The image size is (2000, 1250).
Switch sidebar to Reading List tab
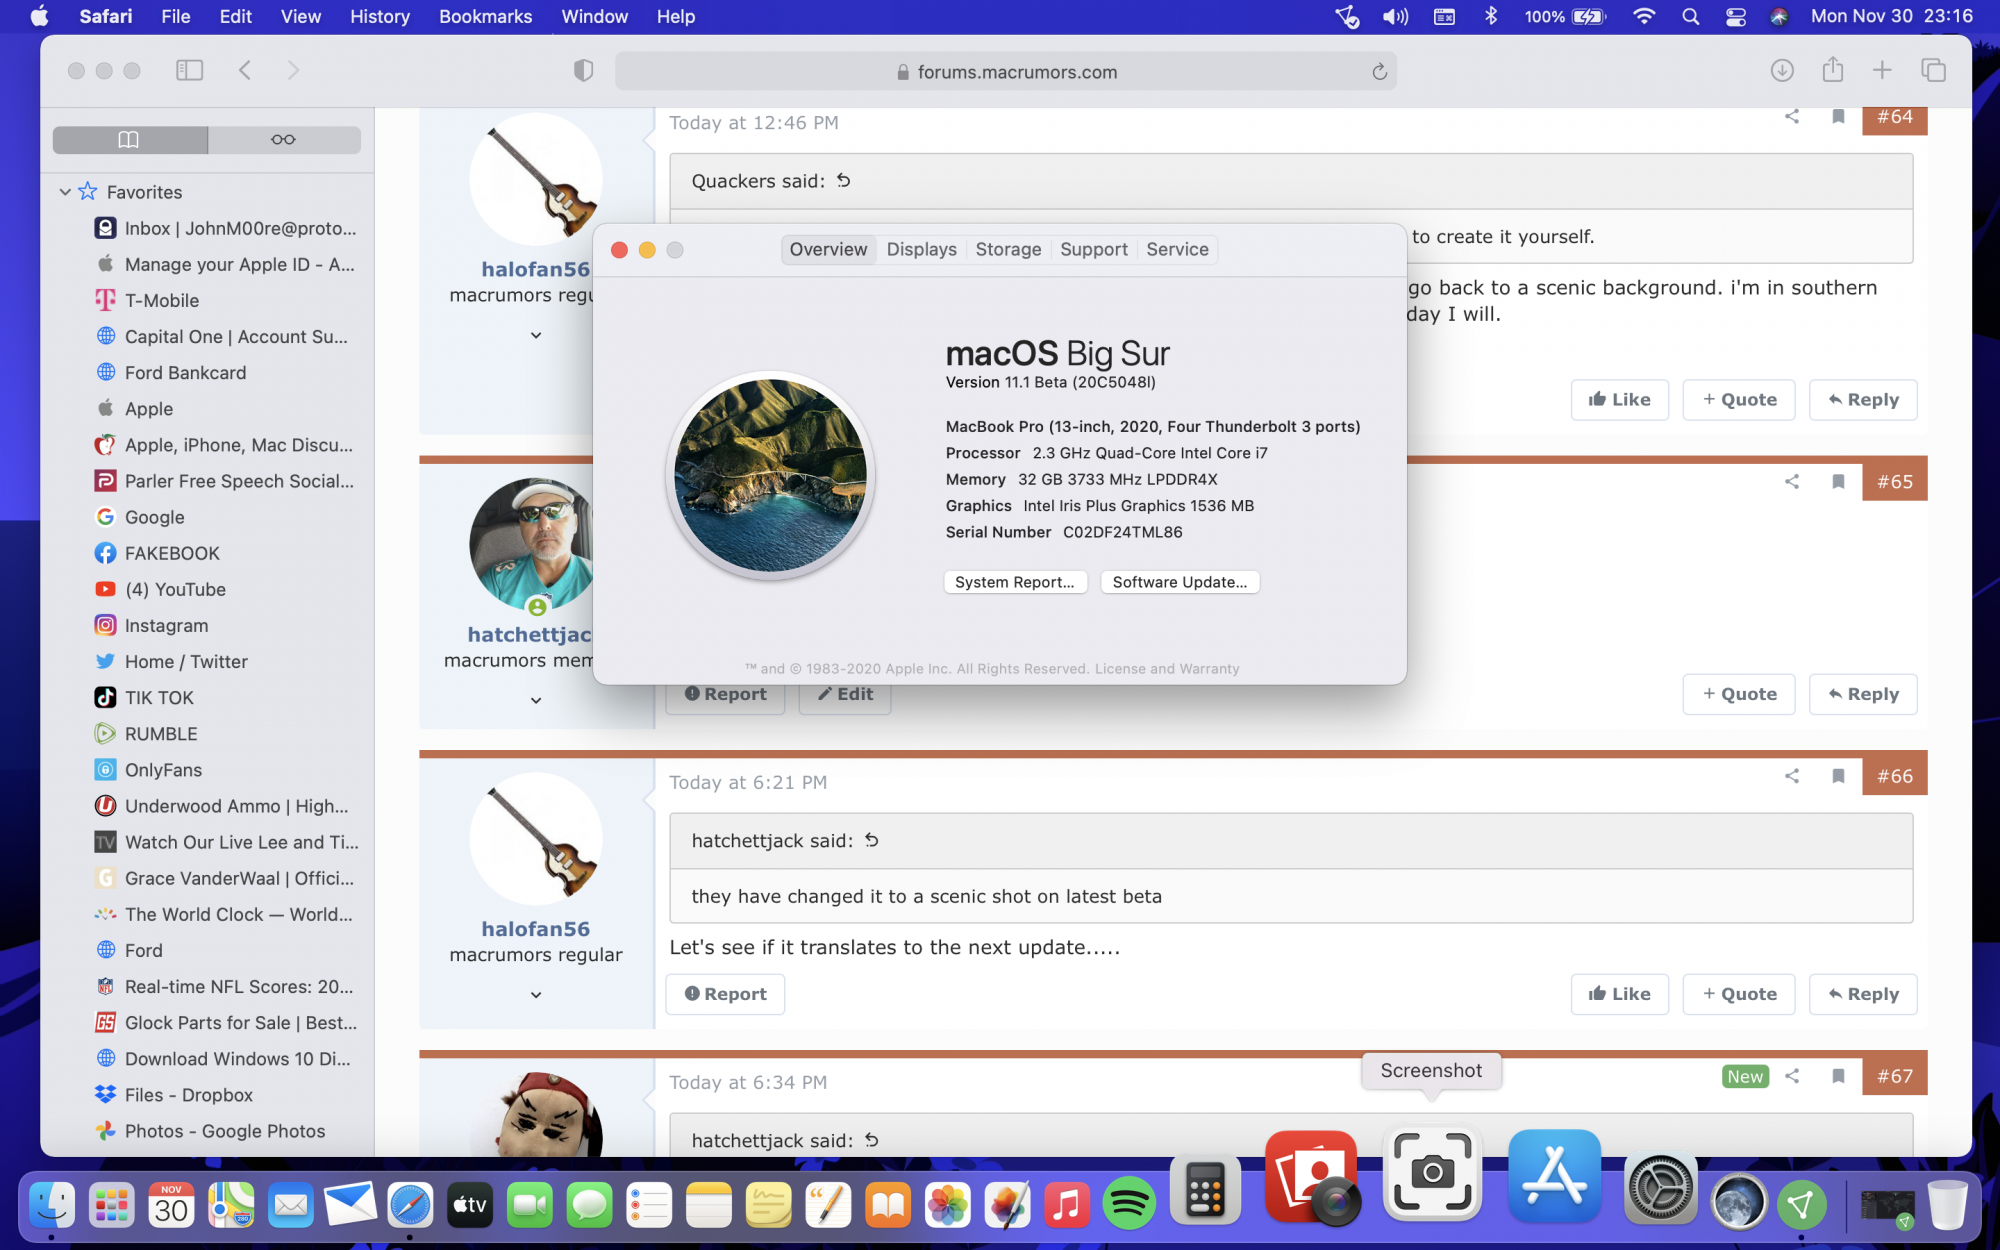(x=283, y=140)
